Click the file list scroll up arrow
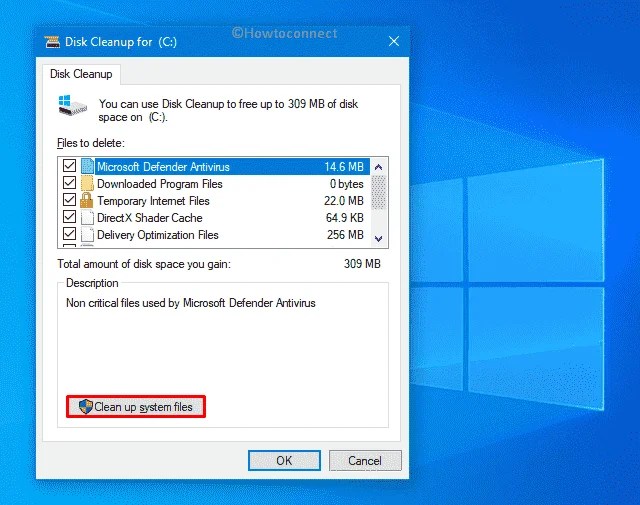Image resolution: width=640 pixels, height=505 pixels. 378,167
